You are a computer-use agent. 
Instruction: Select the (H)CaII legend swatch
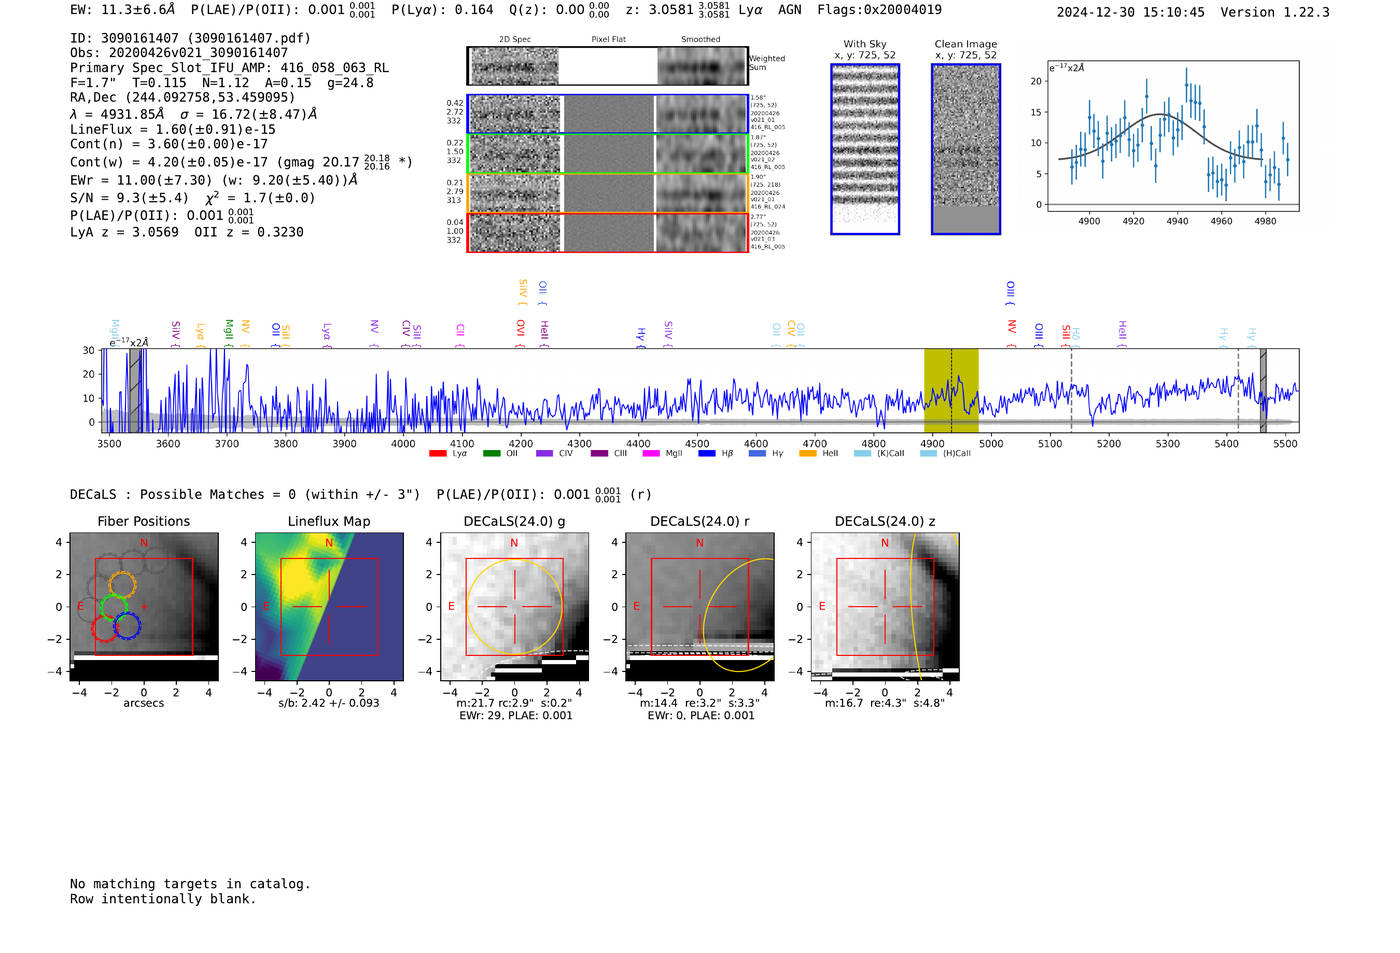928,454
